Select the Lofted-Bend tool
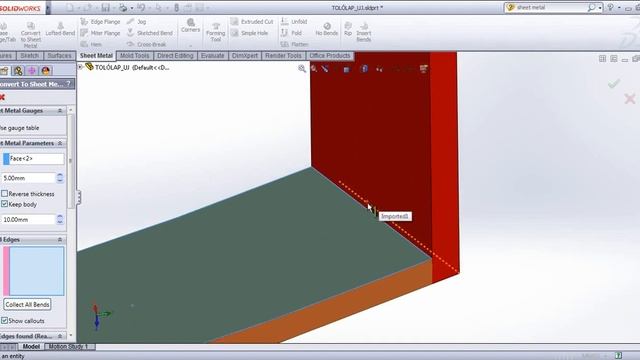 pyautogui.click(x=60, y=29)
